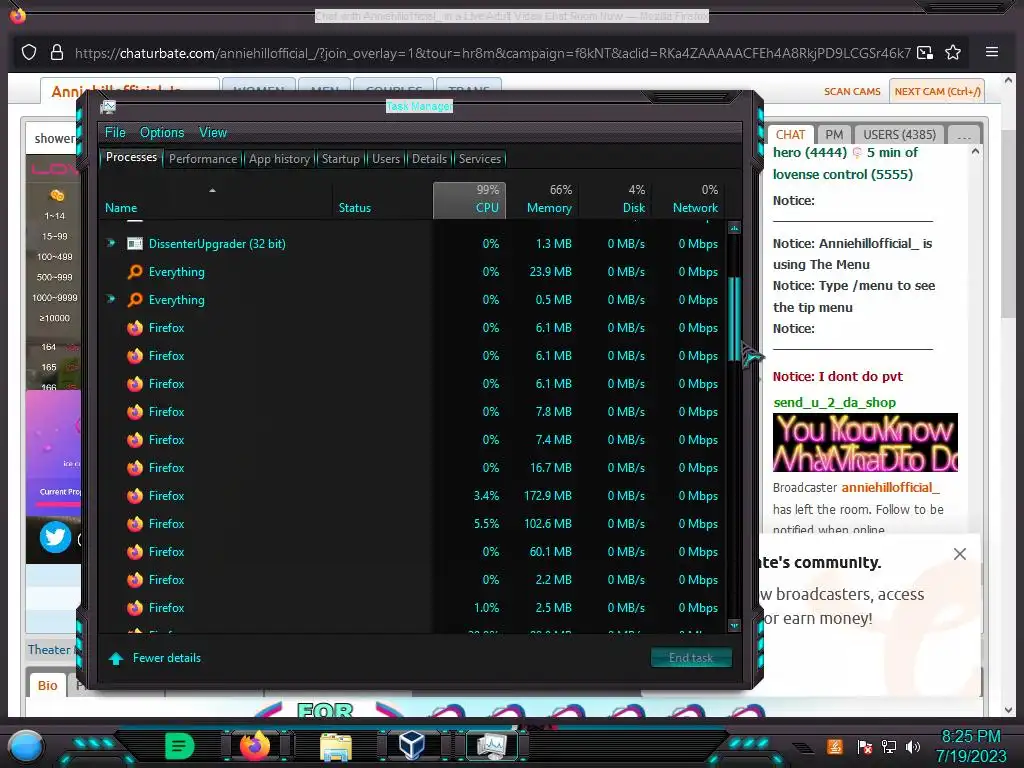The image size is (1024, 768).
Task: Sort by the Disk column header
Action: [x=616, y=199]
